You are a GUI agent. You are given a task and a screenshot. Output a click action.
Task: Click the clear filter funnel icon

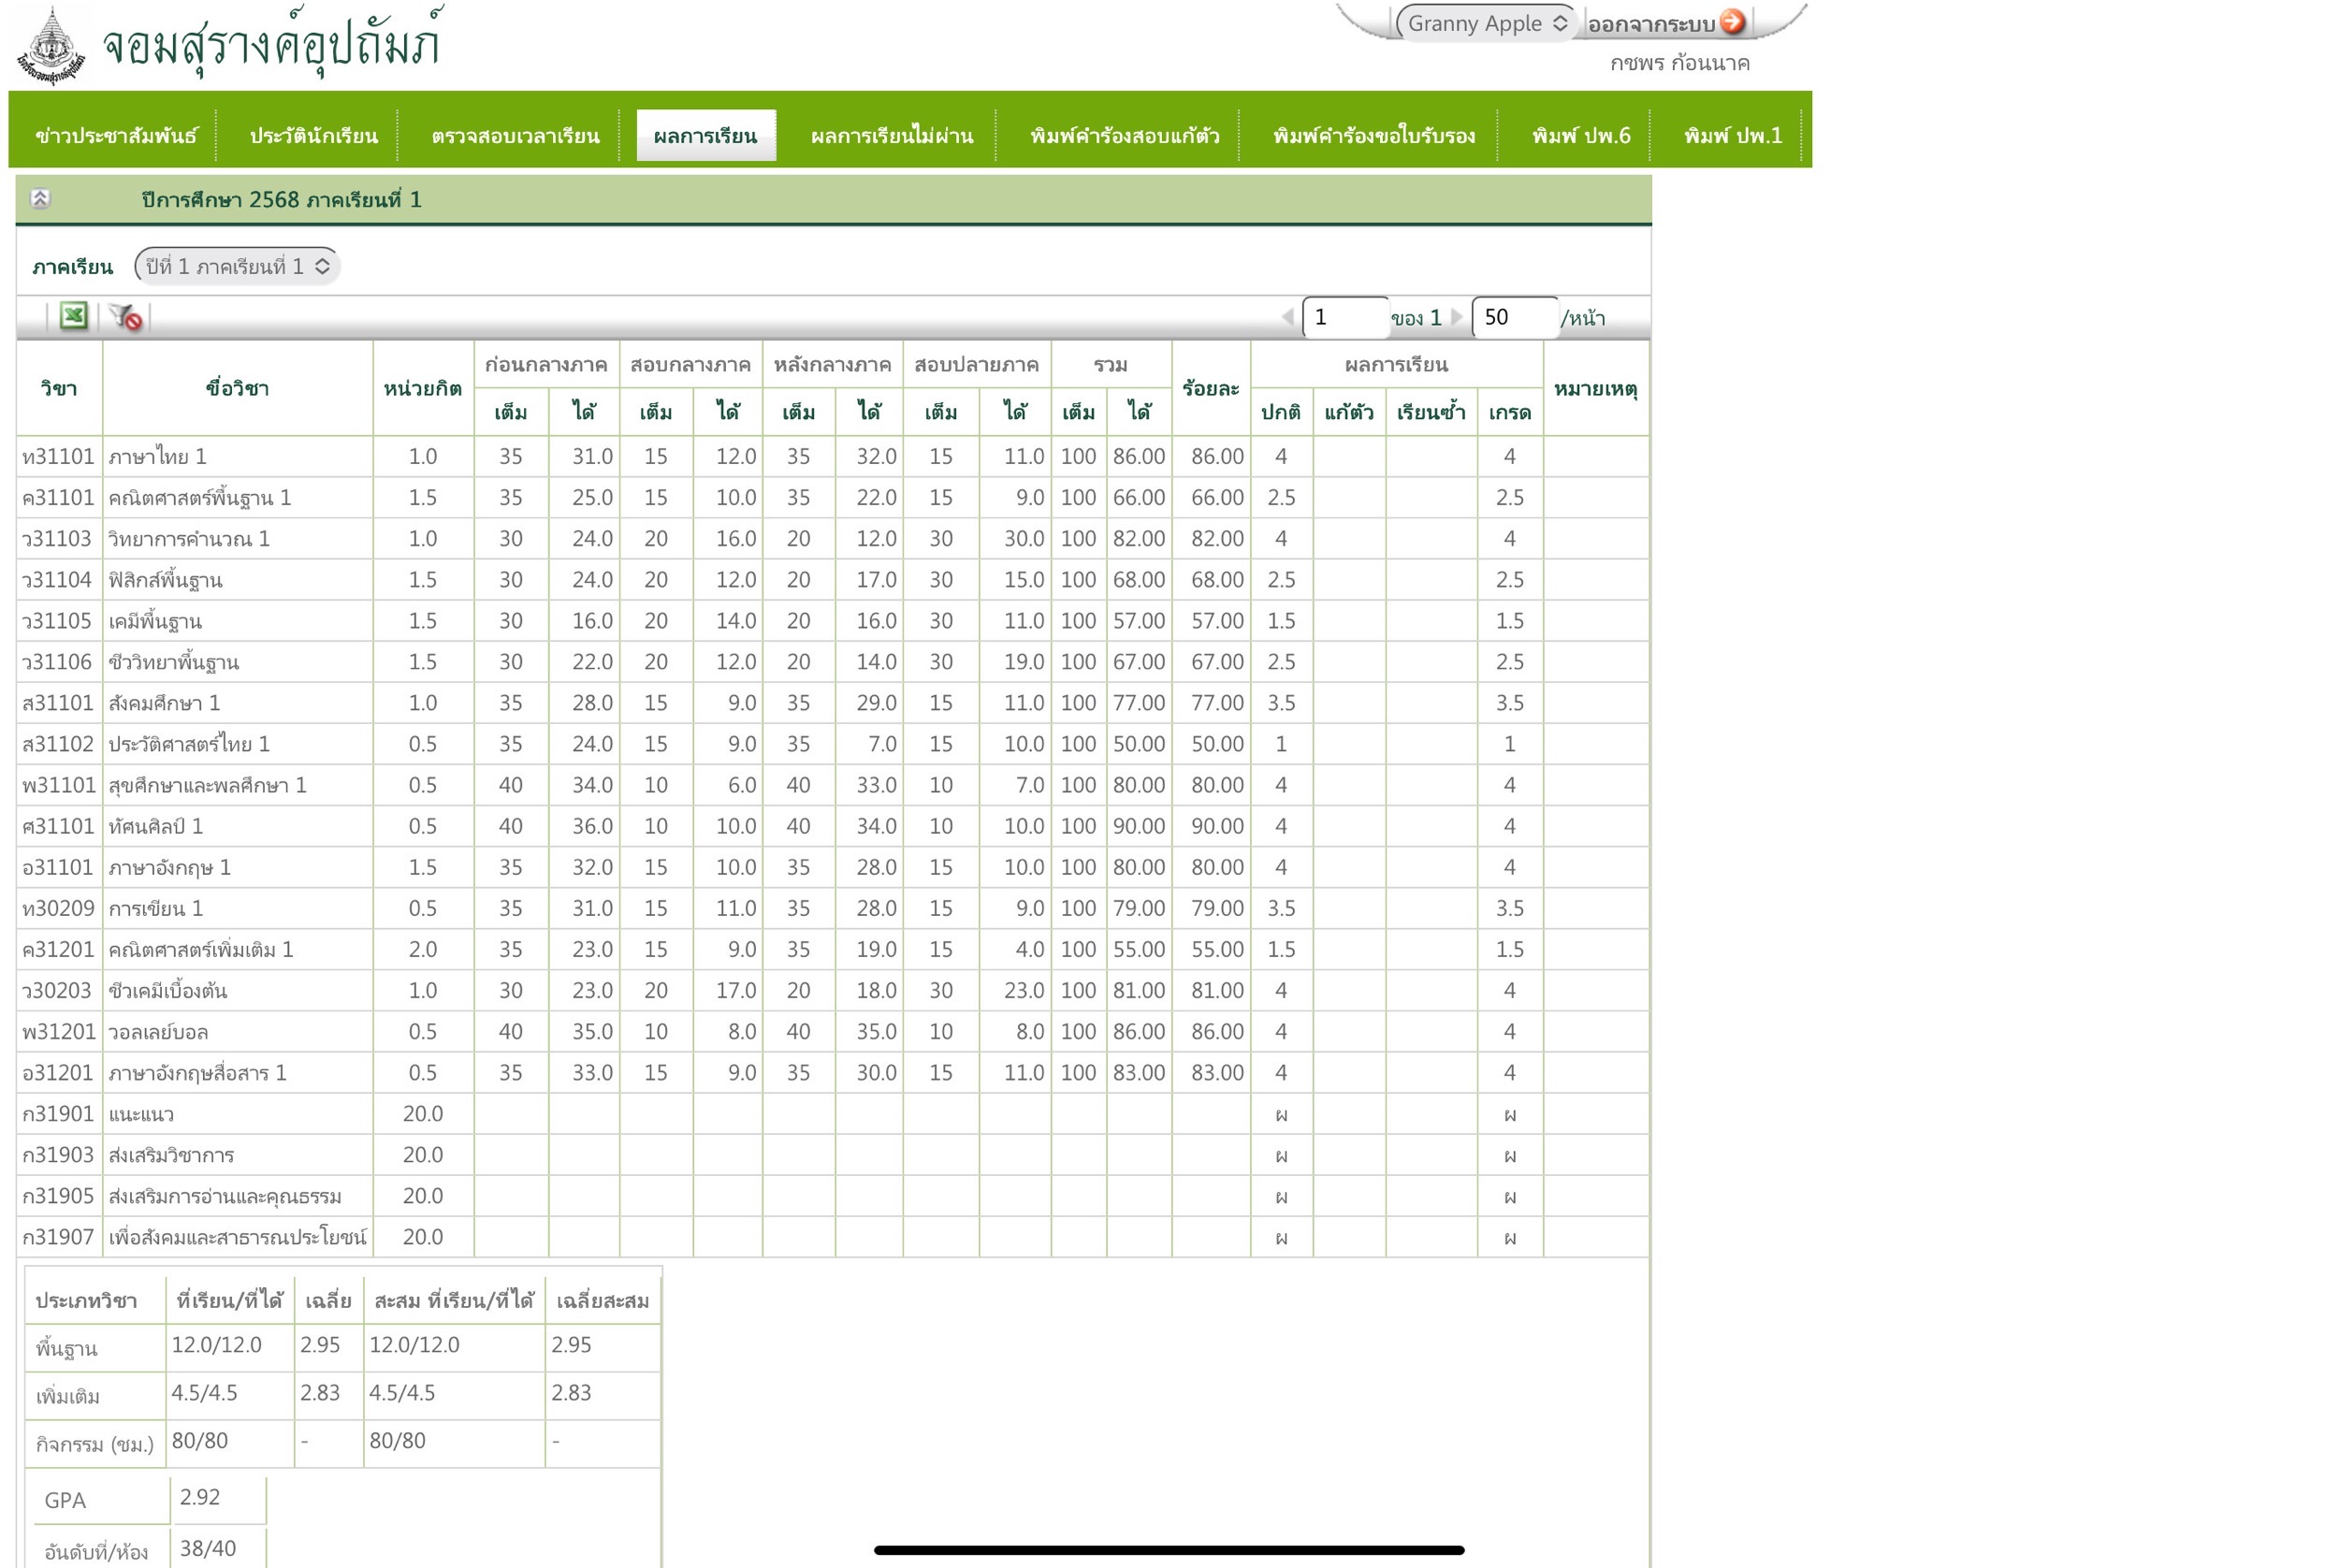pos(126,318)
